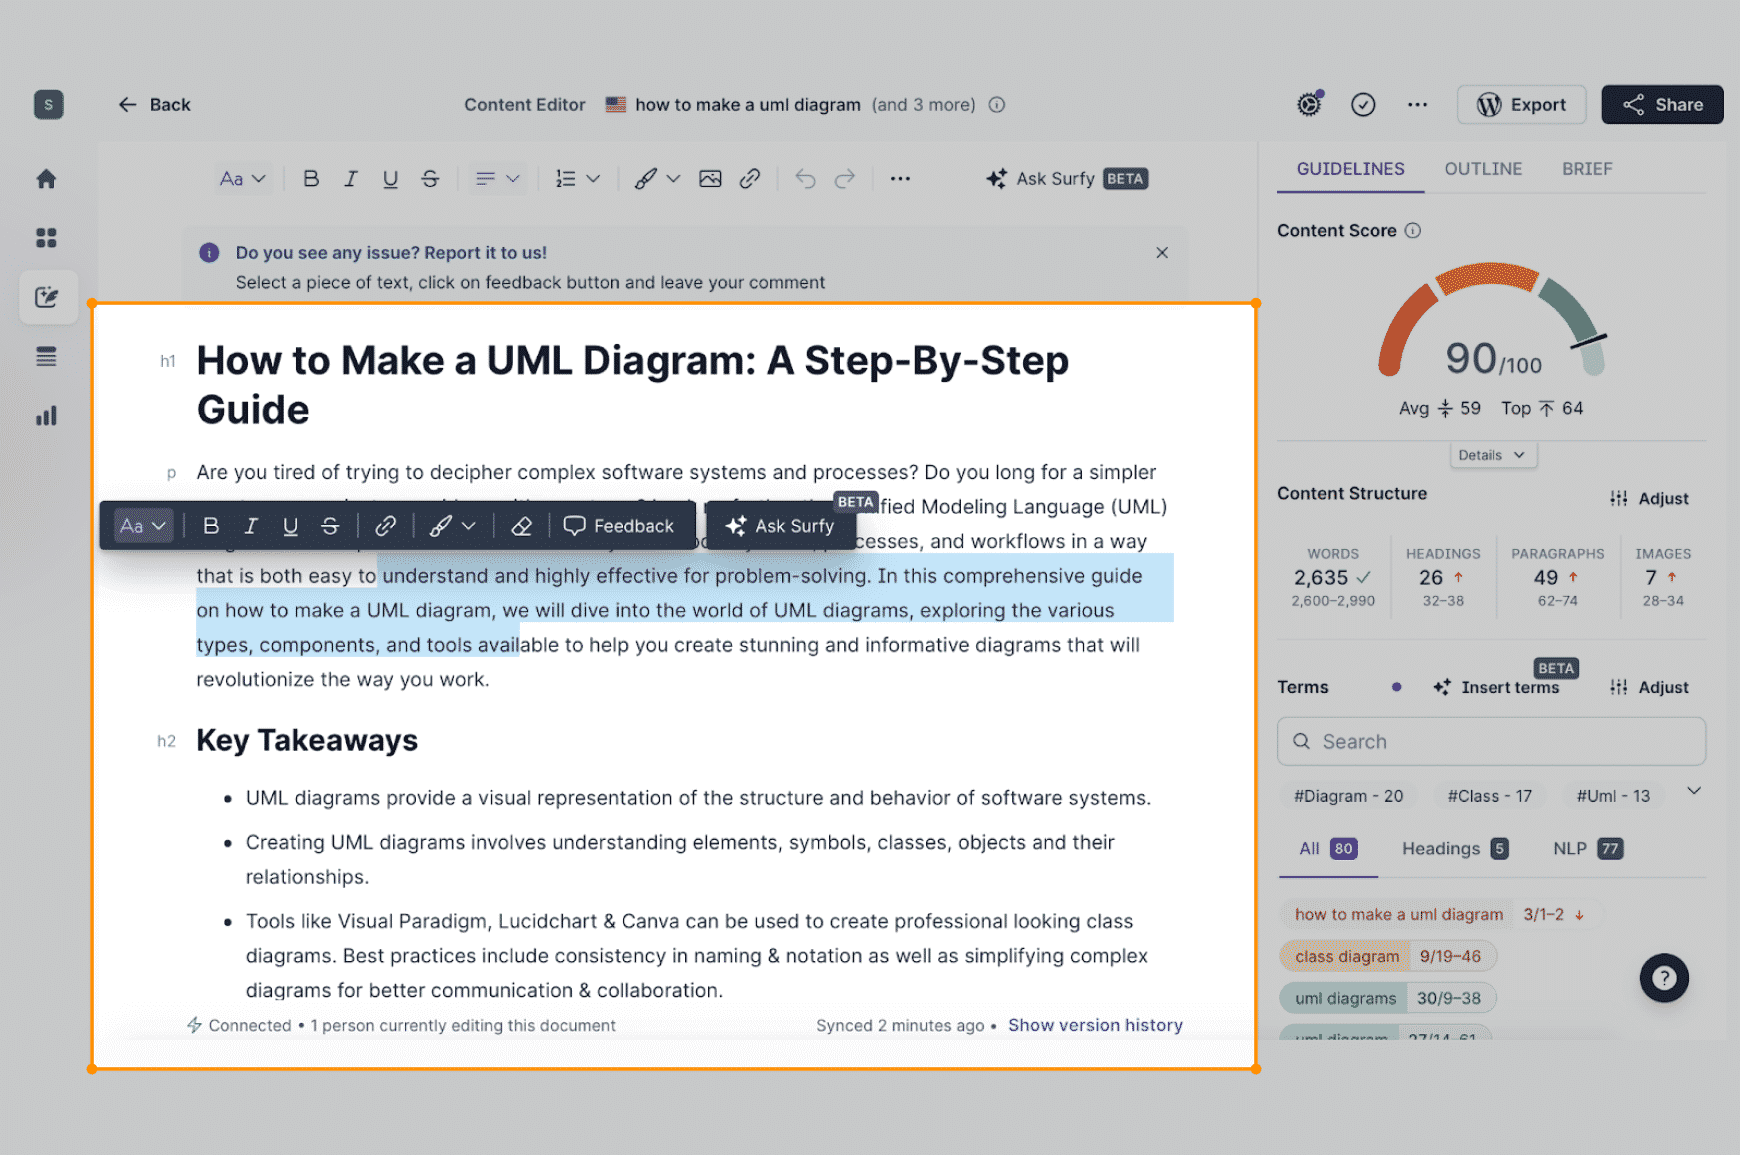Open the settings gear icon near Export
Screen dimensions: 1740x1155
coord(1309,104)
